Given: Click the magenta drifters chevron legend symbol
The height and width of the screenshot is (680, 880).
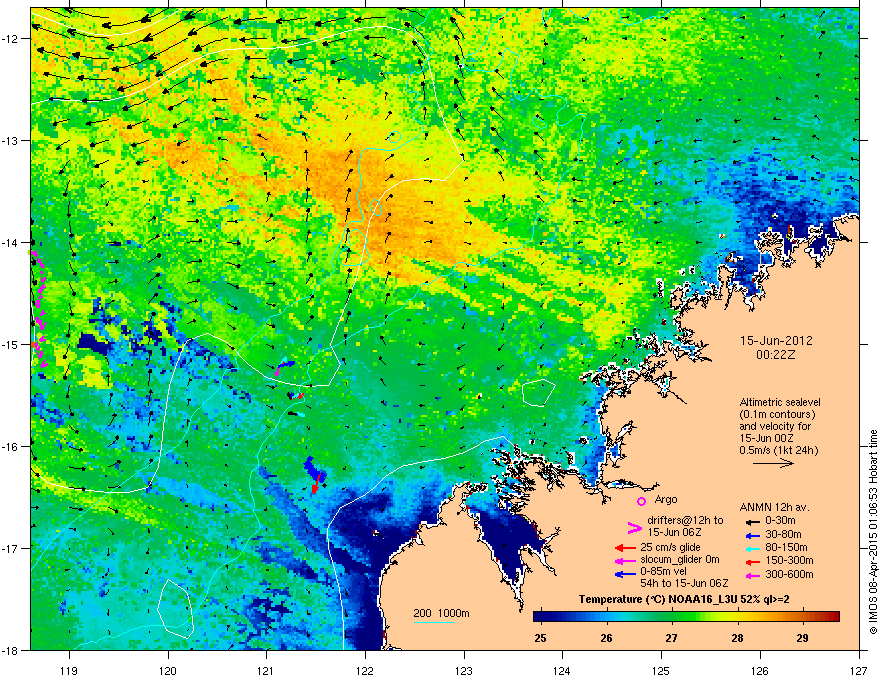Looking at the screenshot, I should (x=634, y=528).
